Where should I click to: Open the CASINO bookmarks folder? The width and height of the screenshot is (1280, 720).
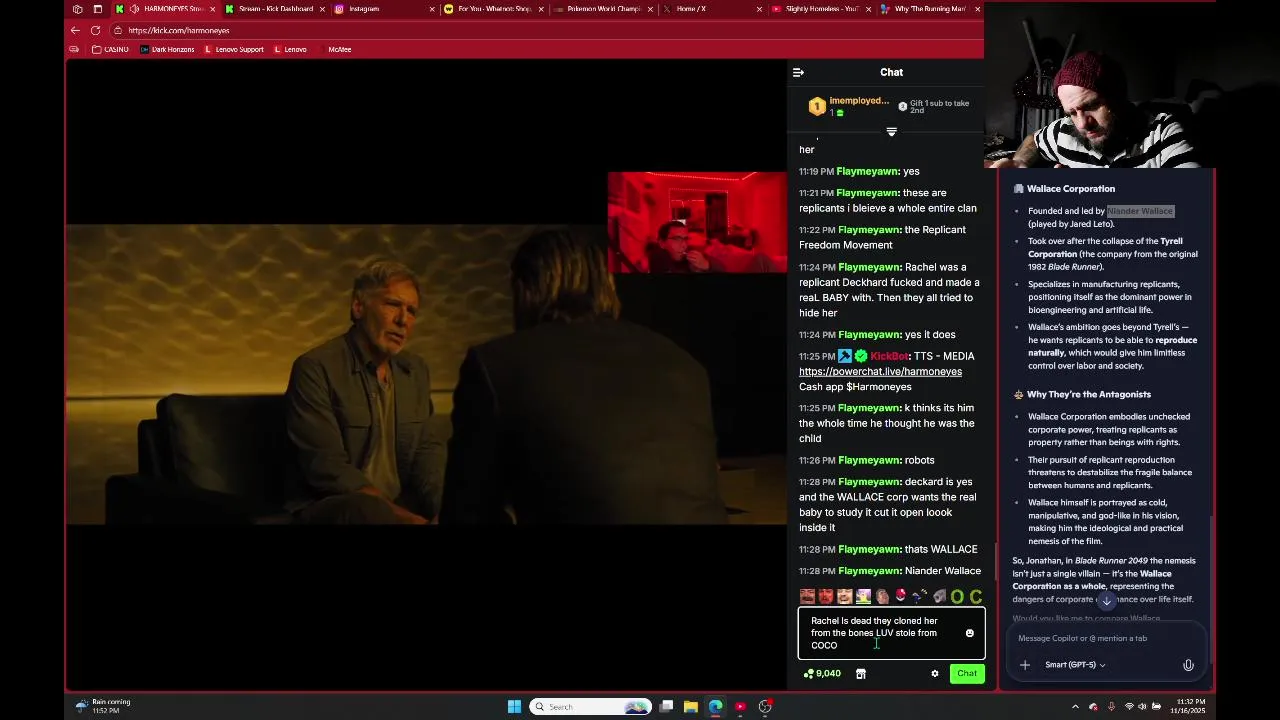pos(110,49)
